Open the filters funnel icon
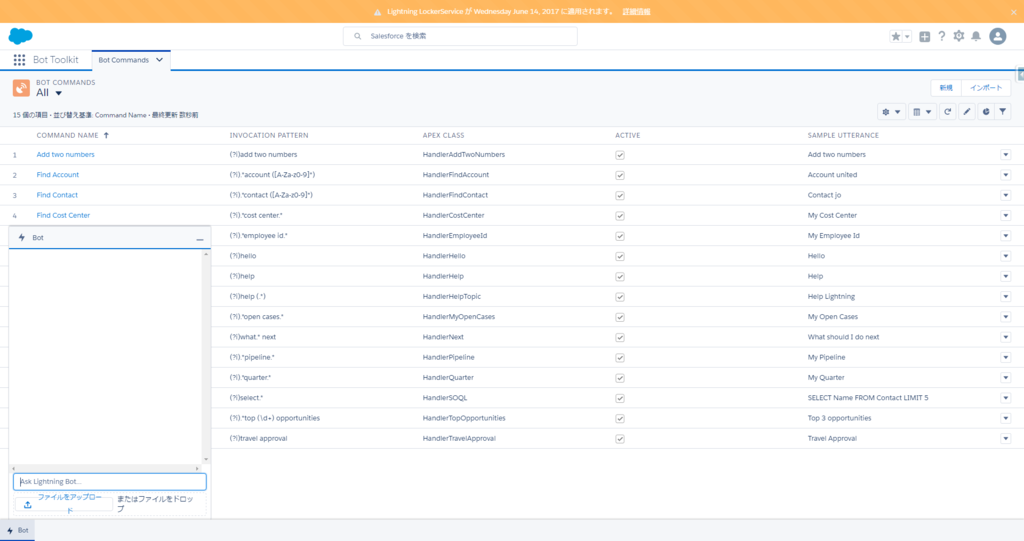1024x541 pixels. pyautogui.click(x=1002, y=112)
